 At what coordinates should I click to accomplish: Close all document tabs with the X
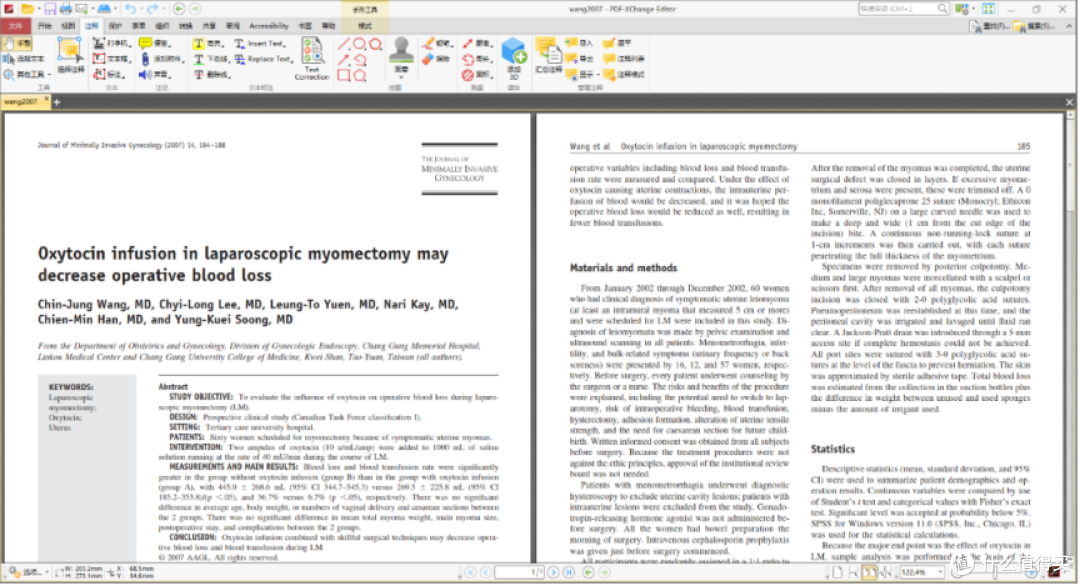1069,102
